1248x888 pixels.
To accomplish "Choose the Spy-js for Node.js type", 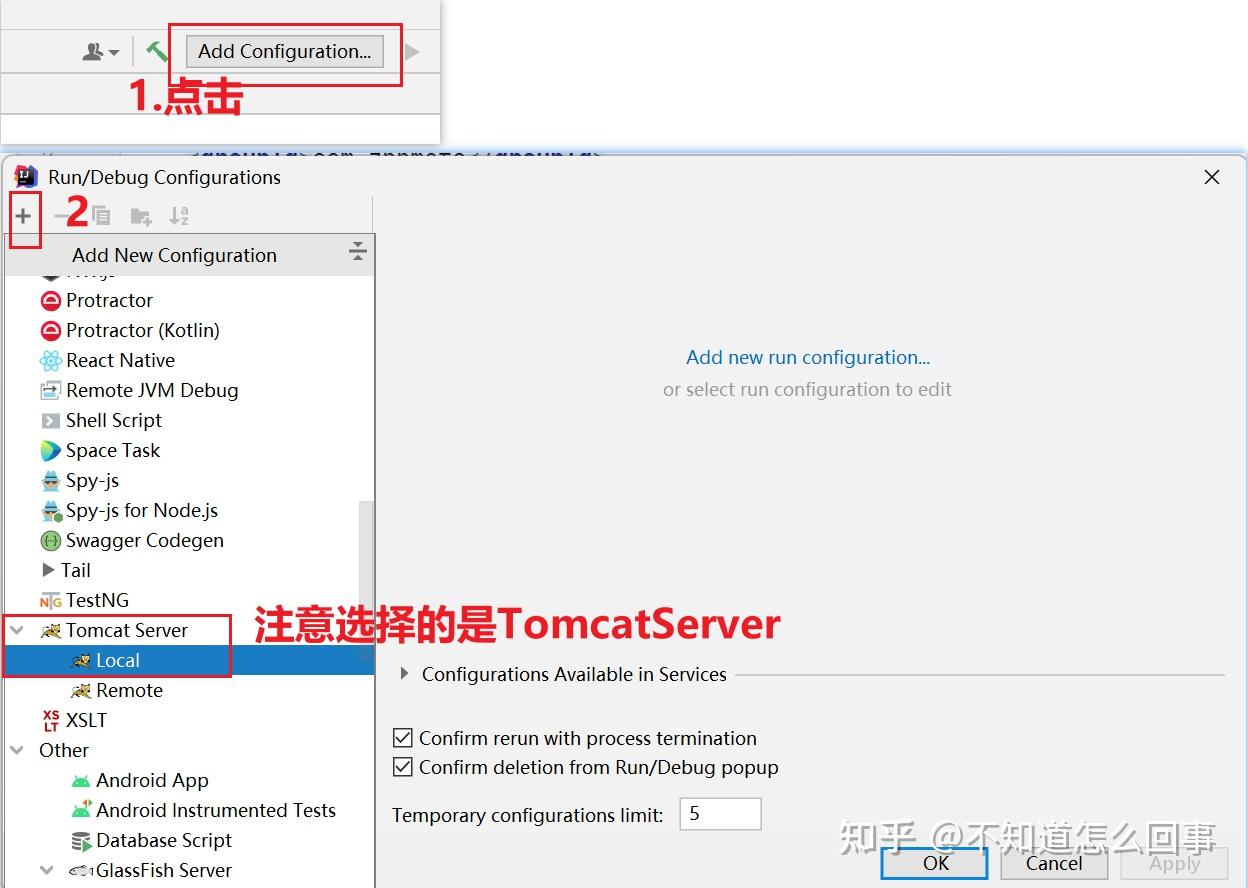I will tap(142, 510).
